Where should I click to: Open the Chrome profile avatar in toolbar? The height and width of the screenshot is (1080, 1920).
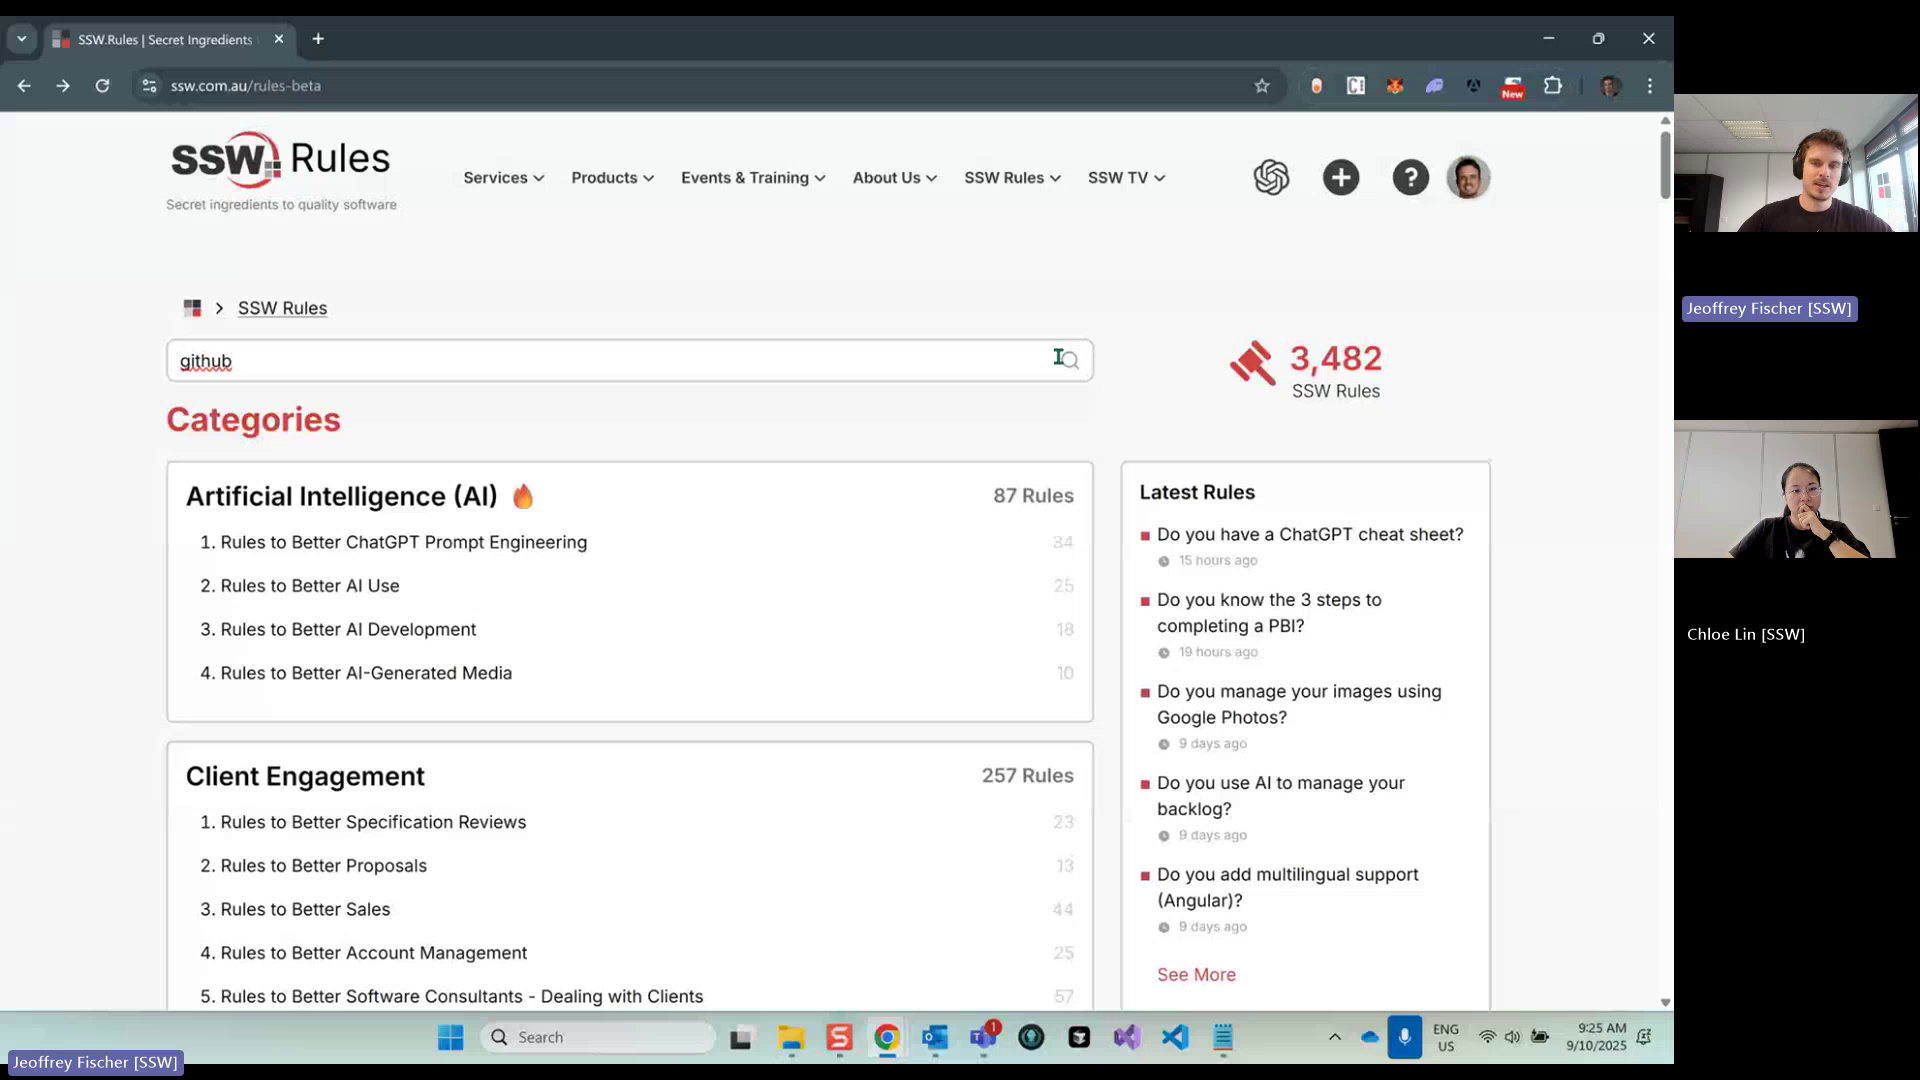[x=1610, y=86]
